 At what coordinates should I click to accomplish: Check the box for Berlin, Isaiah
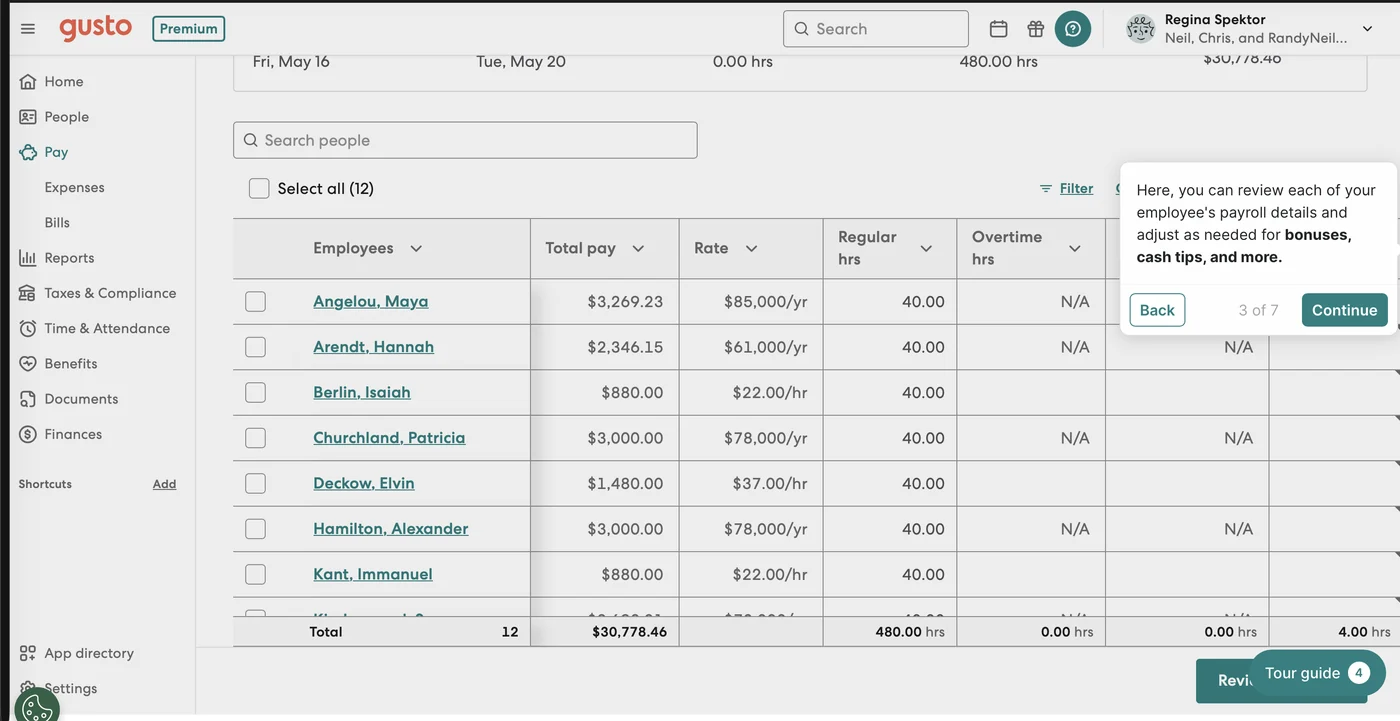point(256,392)
